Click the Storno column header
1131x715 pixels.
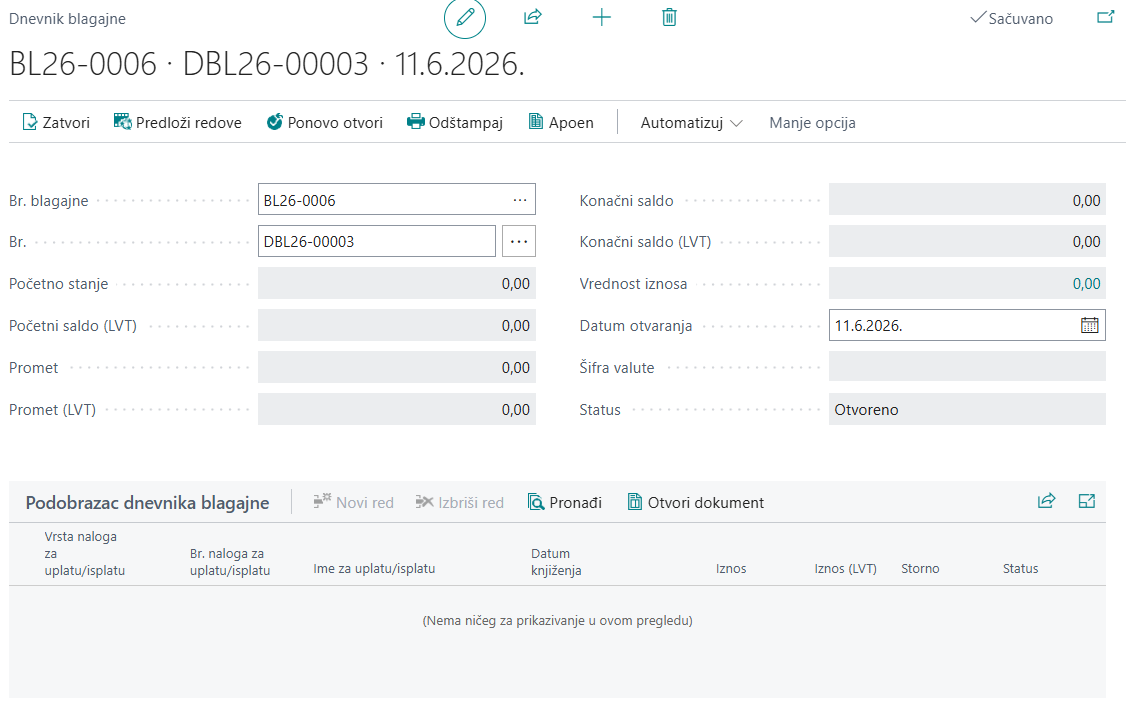click(920, 569)
